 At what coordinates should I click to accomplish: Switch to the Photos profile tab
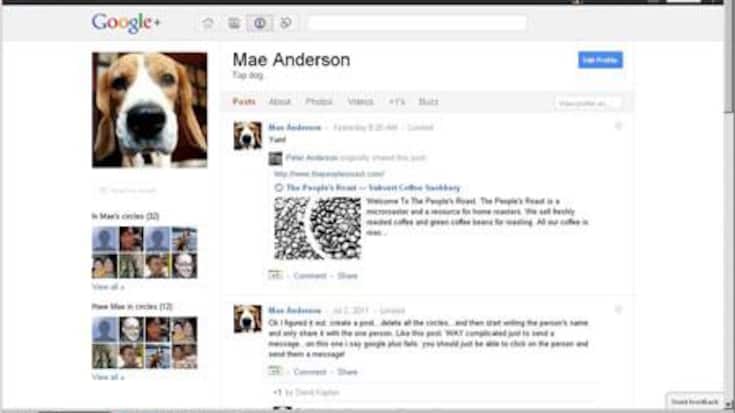(319, 102)
